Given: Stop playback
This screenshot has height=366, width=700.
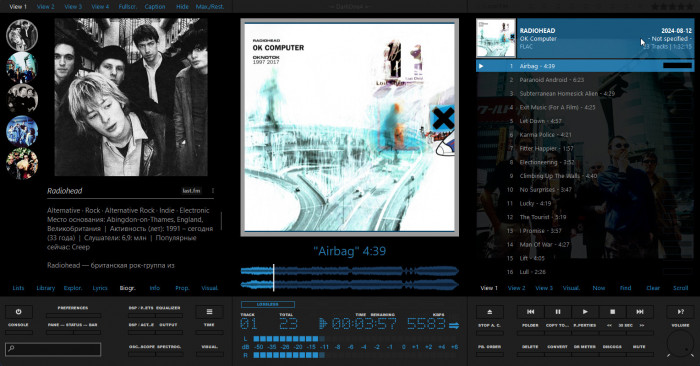Looking at the screenshot, I should 612,312.
